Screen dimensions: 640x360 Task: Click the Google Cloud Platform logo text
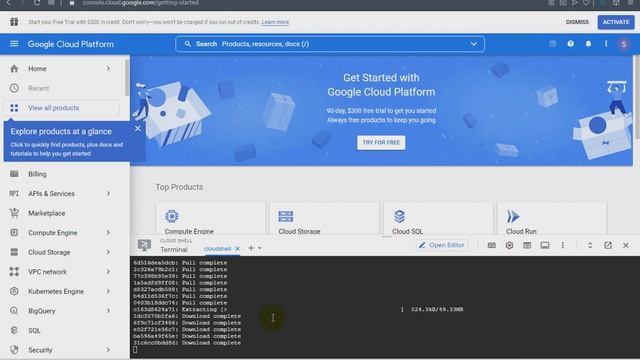[x=71, y=44]
